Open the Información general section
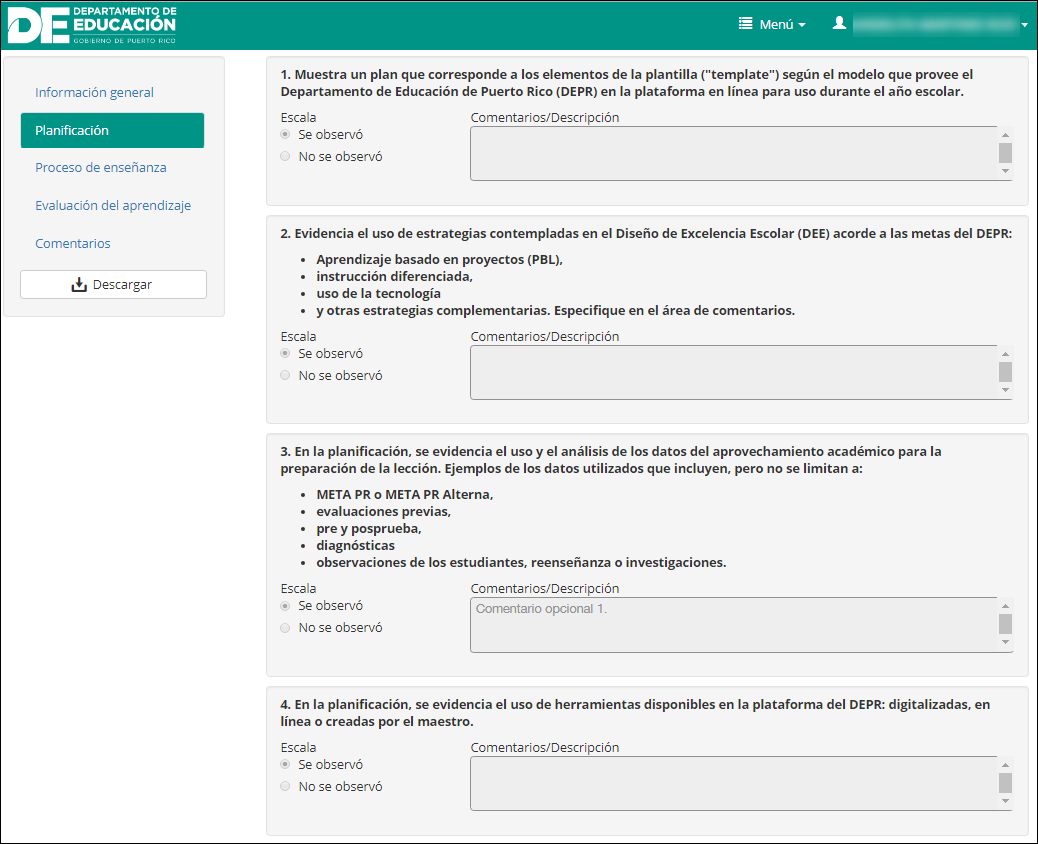The height and width of the screenshot is (844, 1038). [x=94, y=92]
